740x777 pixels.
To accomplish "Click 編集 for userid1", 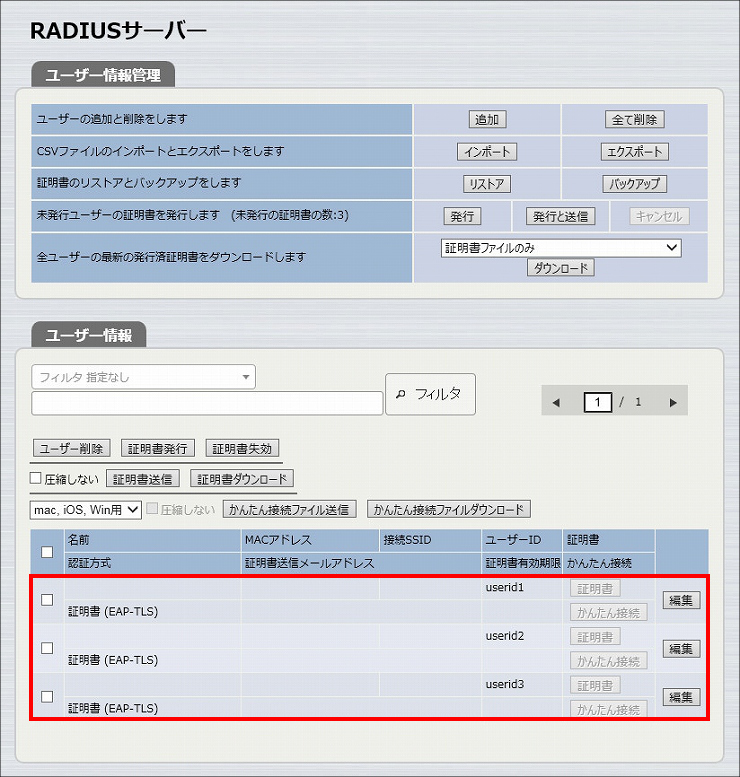I will tap(682, 601).
